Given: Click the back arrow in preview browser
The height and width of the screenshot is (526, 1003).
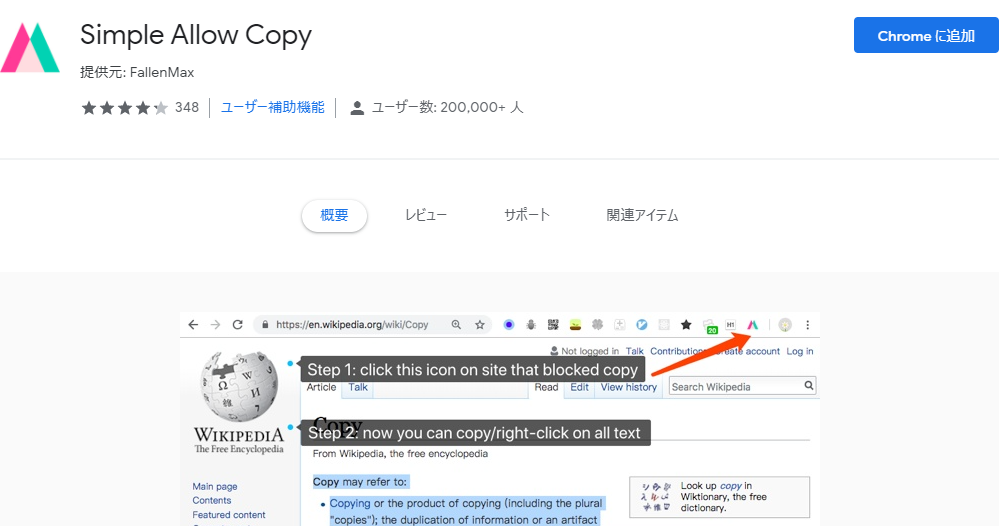Looking at the screenshot, I should click(193, 324).
